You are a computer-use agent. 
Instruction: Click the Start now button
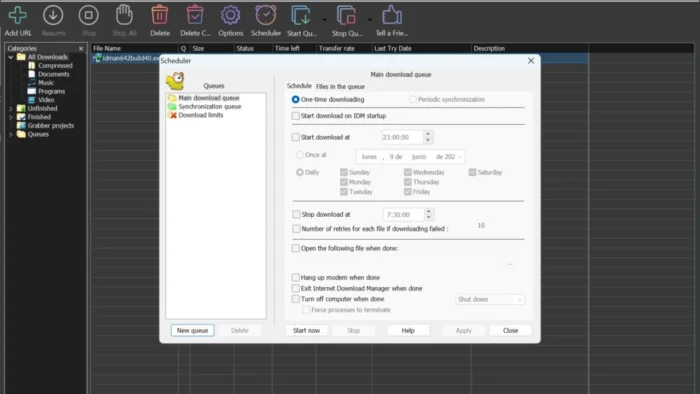[306, 331]
